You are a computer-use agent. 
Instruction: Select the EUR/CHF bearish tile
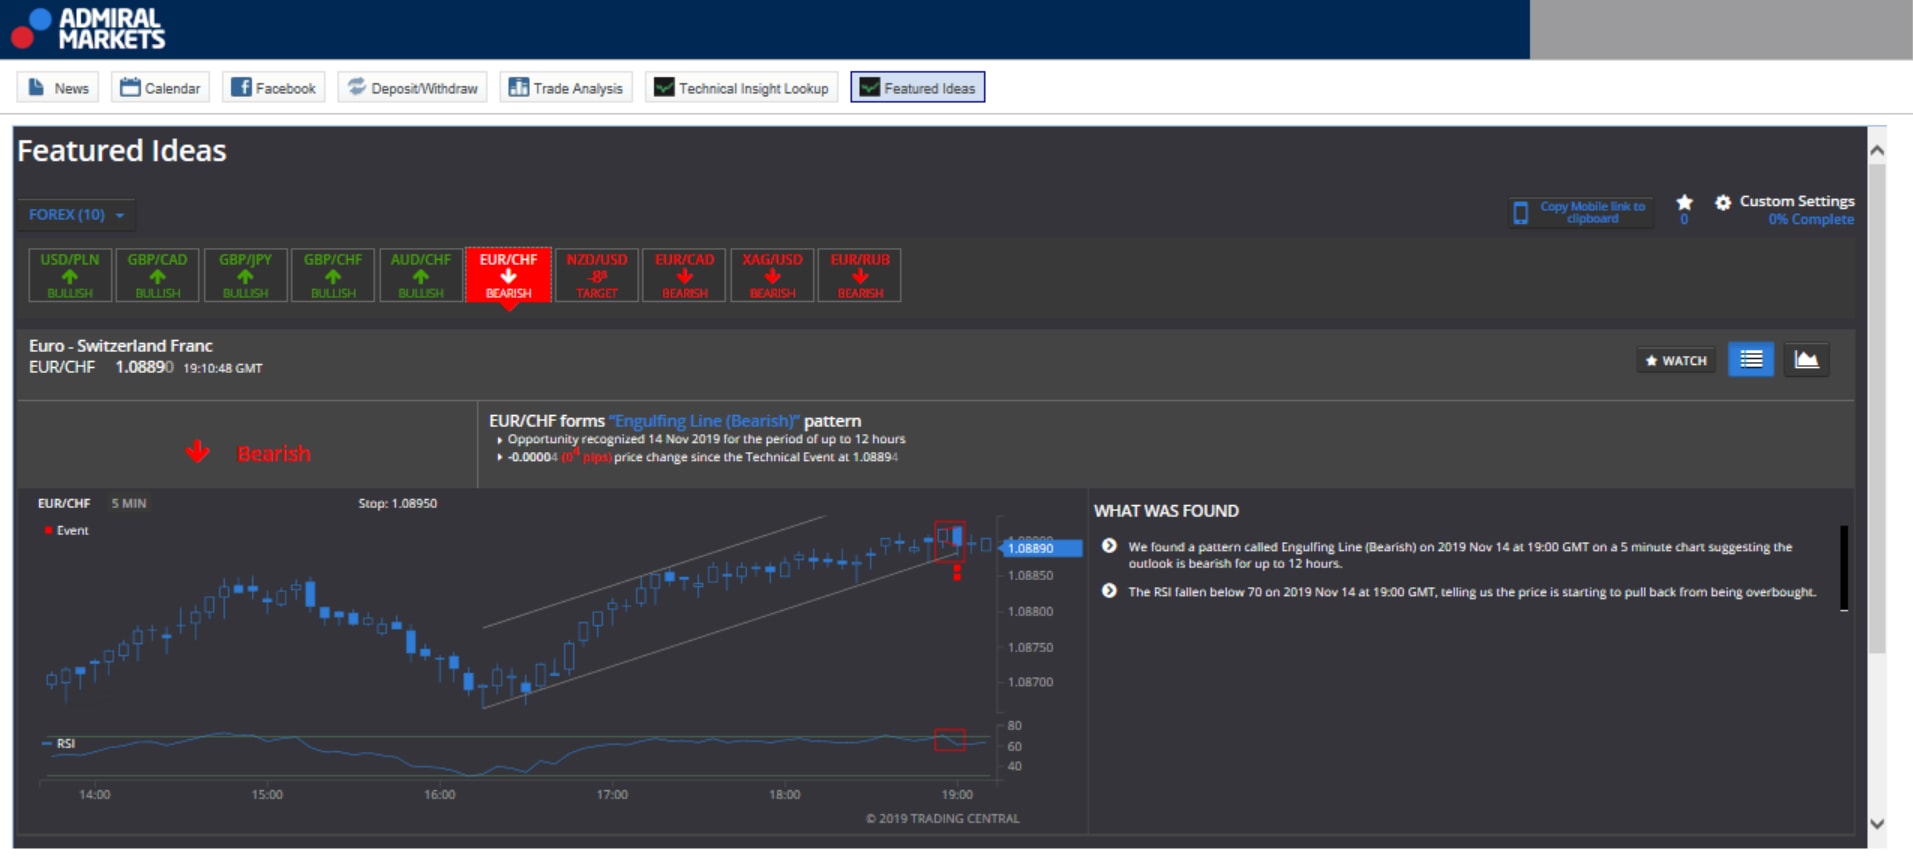[x=508, y=275]
